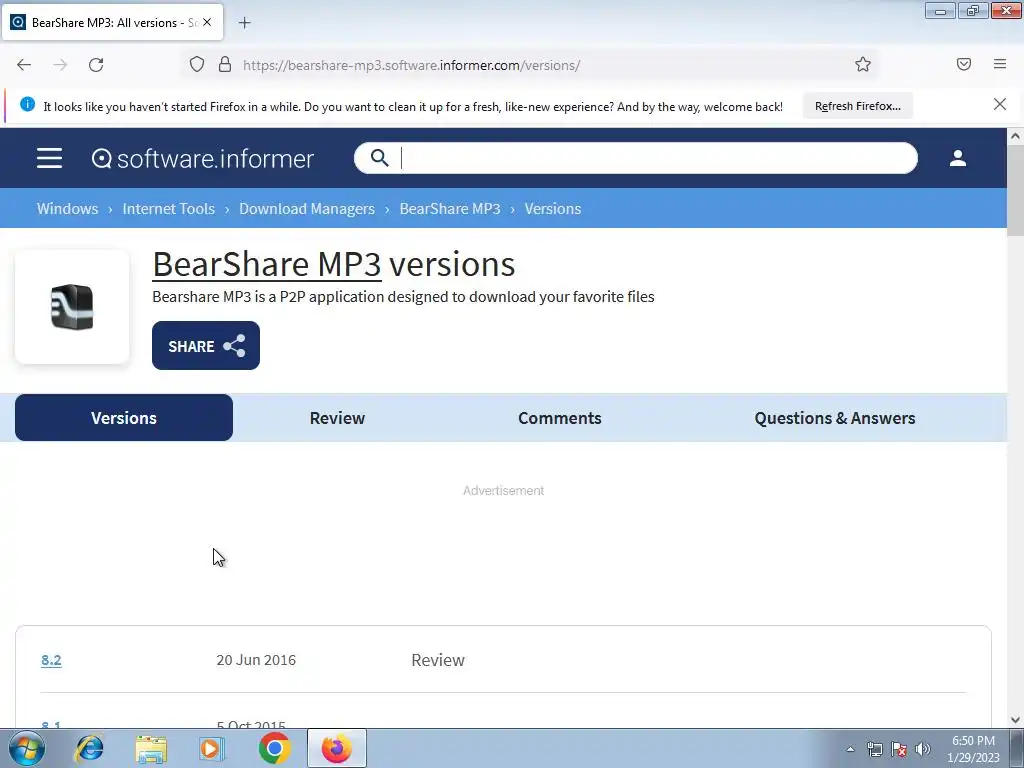Open the Review link for version 8.2
Image resolution: width=1024 pixels, height=768 pixels.
[438, 660]
